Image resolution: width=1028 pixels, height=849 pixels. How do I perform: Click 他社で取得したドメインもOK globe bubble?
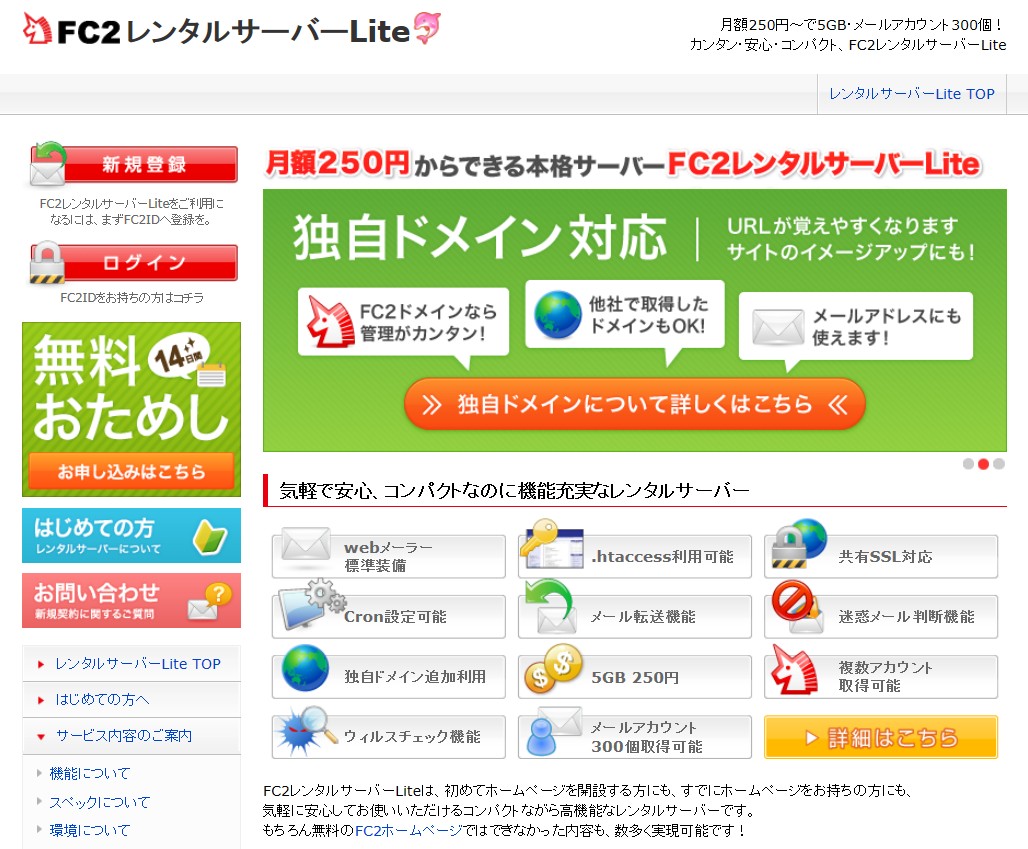[625, 315]
